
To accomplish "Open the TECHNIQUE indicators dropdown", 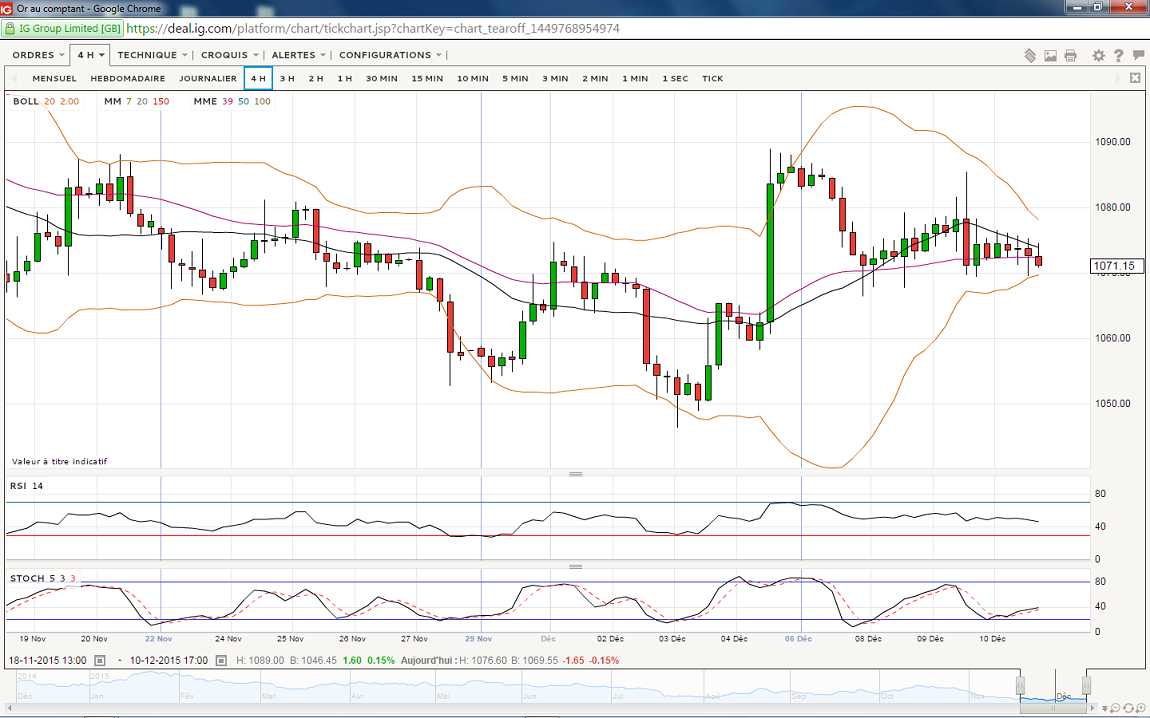I will 153,55.
